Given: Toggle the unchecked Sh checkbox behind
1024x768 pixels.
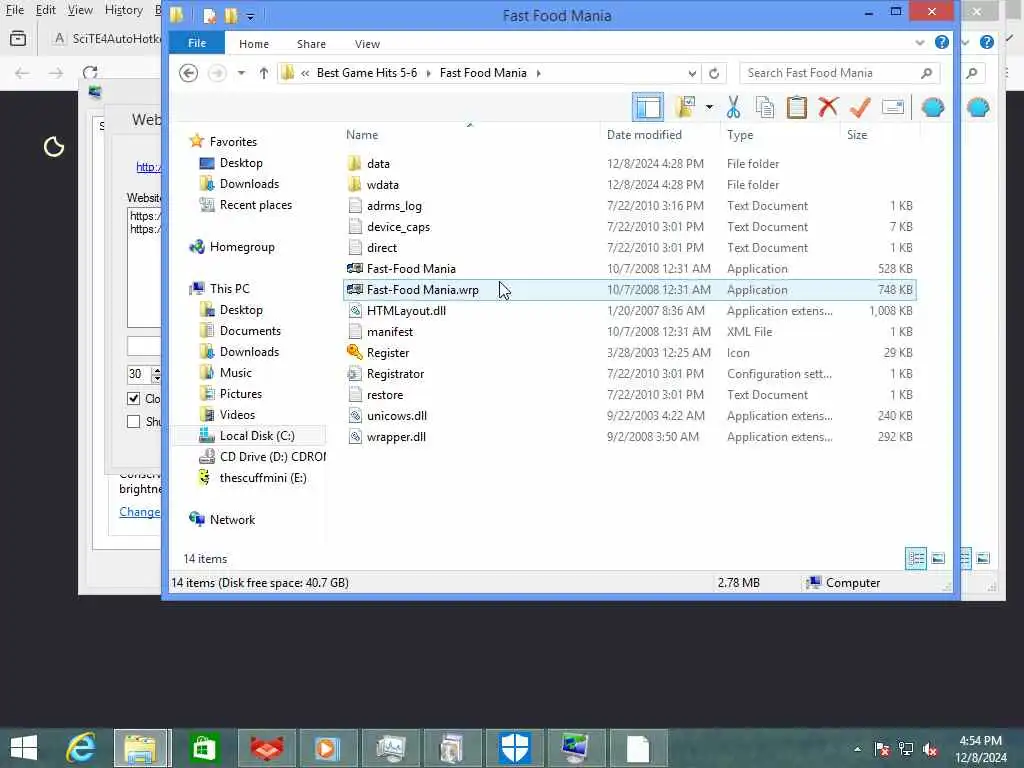Looking at the screenshot, I should click(x=133, y=421).
